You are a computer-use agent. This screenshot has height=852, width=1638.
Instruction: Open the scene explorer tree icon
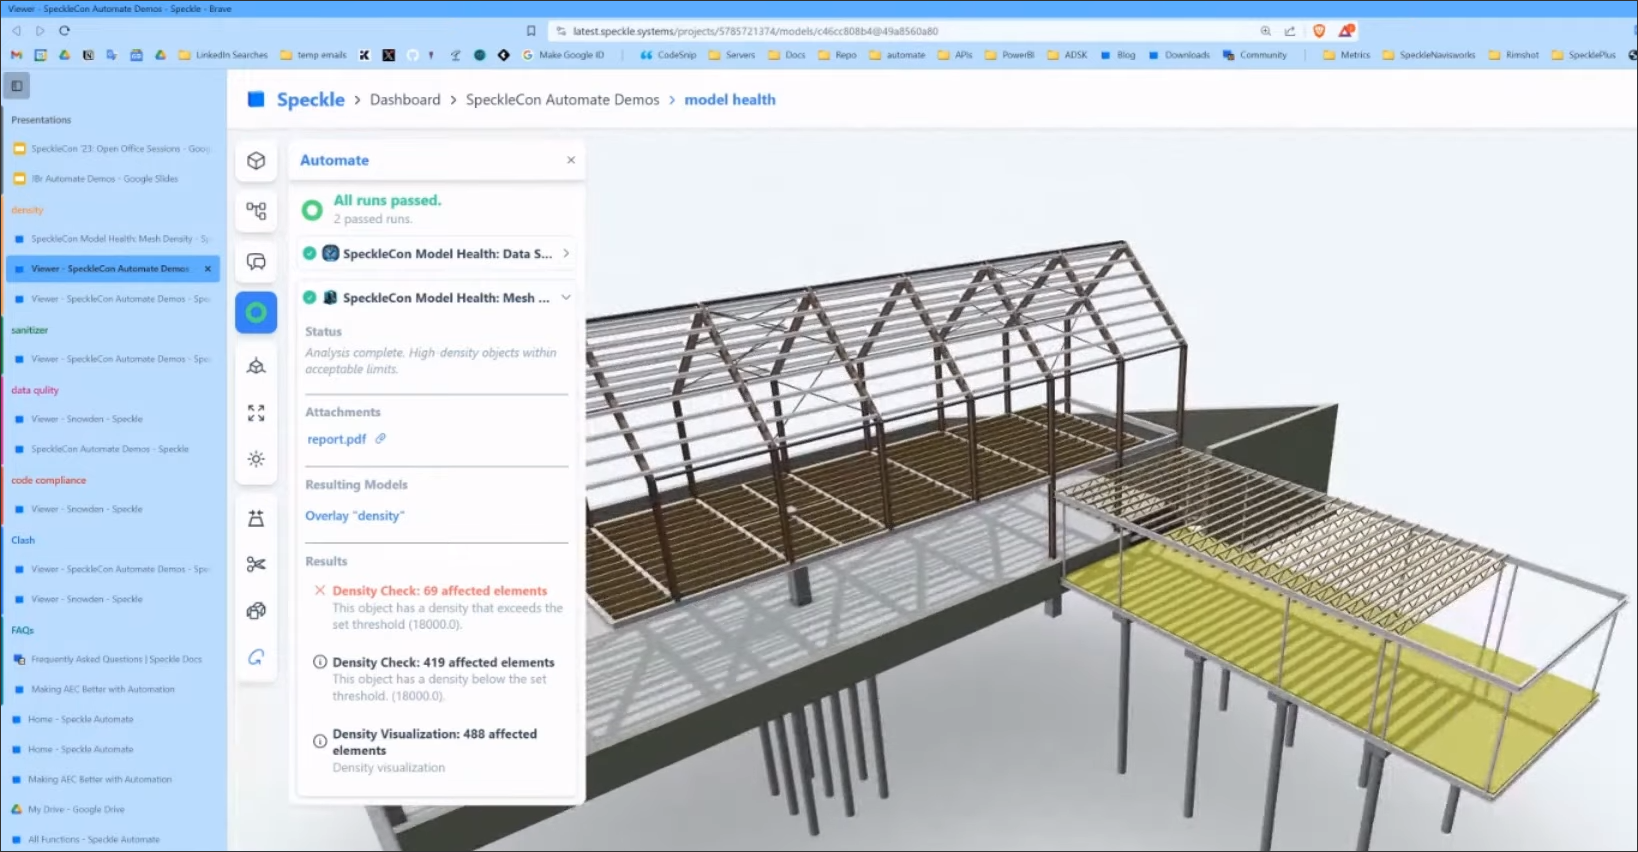256,211
